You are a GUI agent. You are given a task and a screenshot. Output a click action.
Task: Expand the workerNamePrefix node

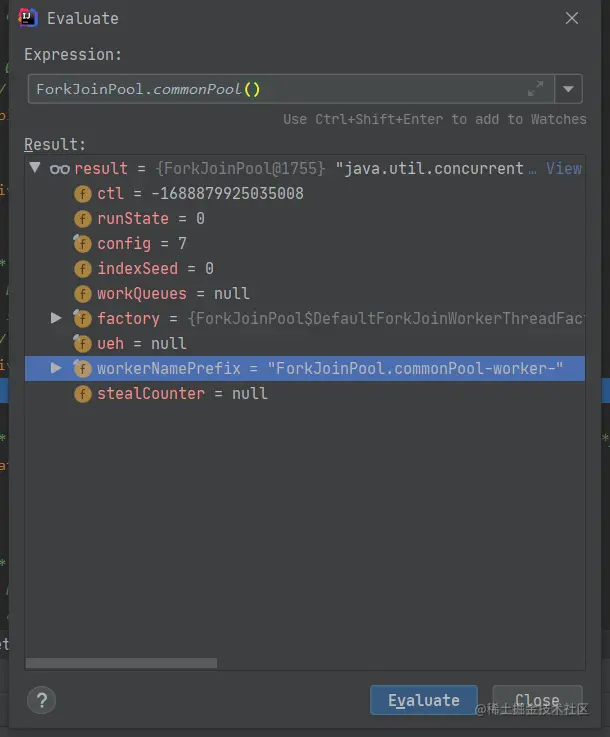coord(56,368)
